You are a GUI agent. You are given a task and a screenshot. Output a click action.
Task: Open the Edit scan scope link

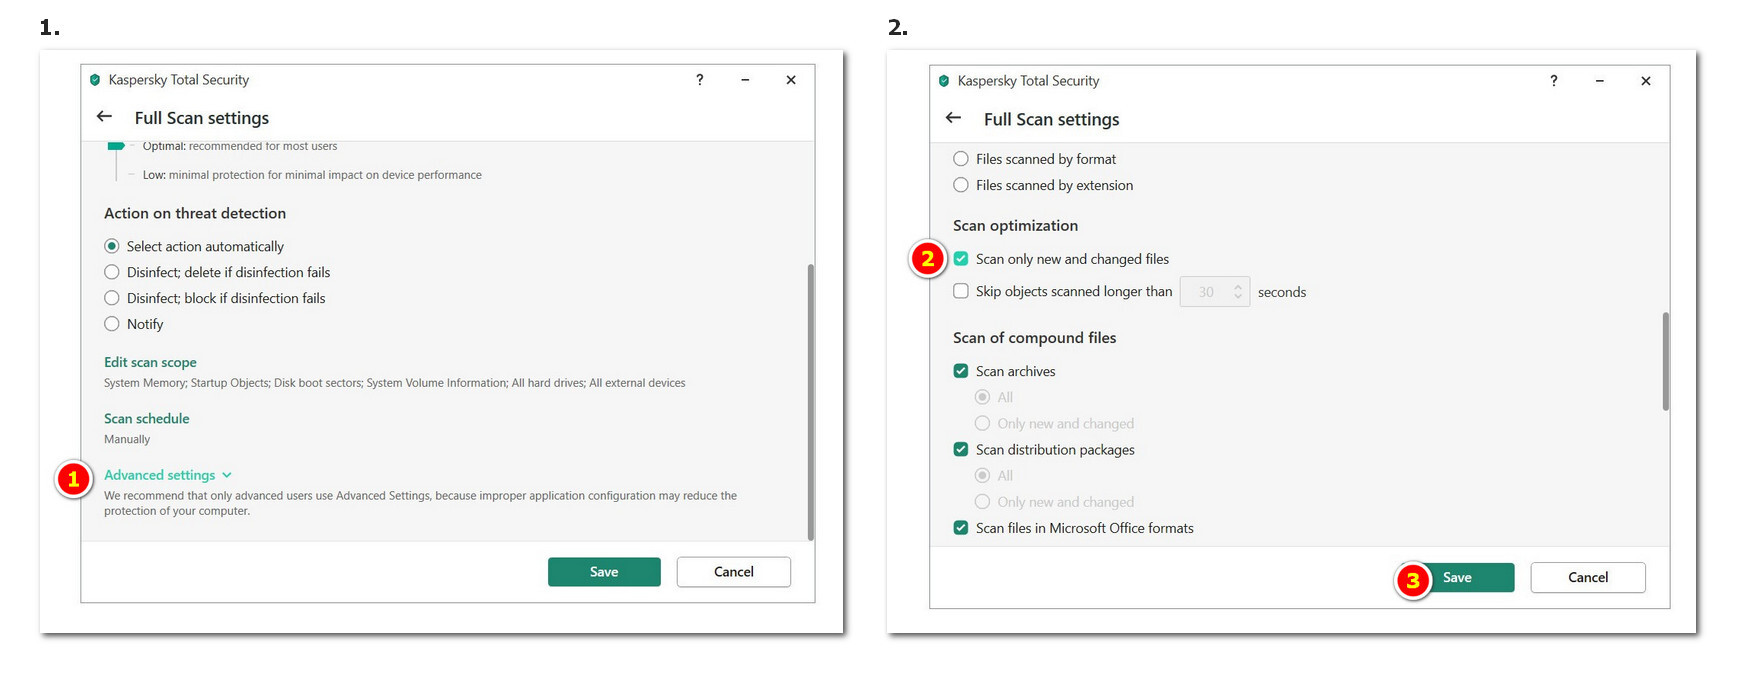[x=150, y=362]
